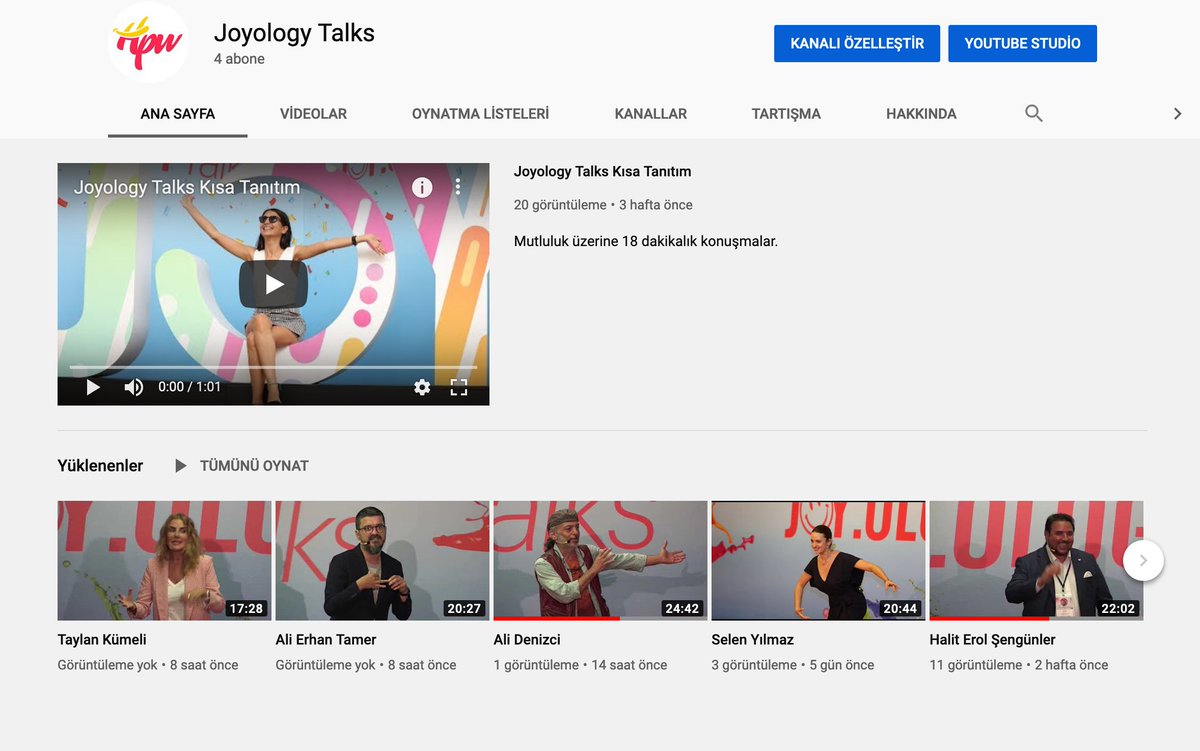Click KANALI ÖZELLEŞTİR button
This screenshot has height=751, width=1200.
(857, 44)
